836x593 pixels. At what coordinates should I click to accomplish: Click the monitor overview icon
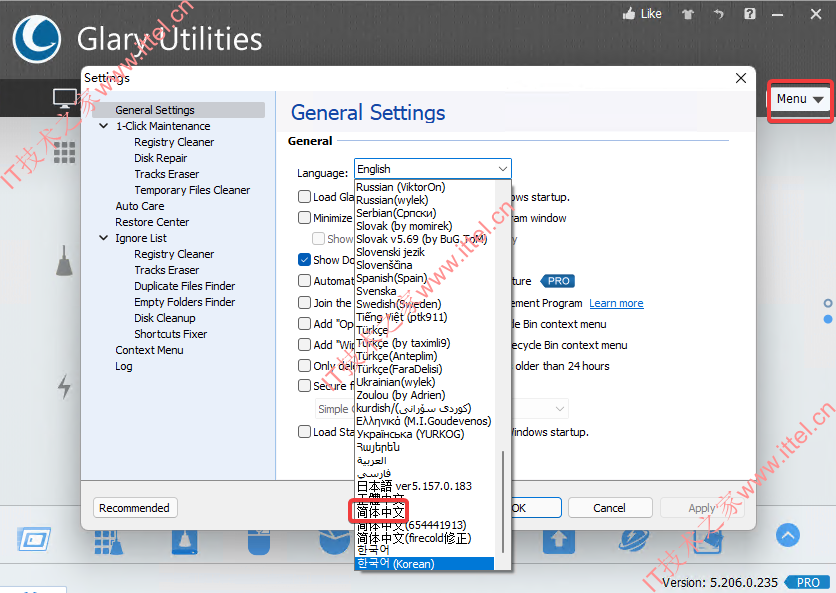pos(65,99)
